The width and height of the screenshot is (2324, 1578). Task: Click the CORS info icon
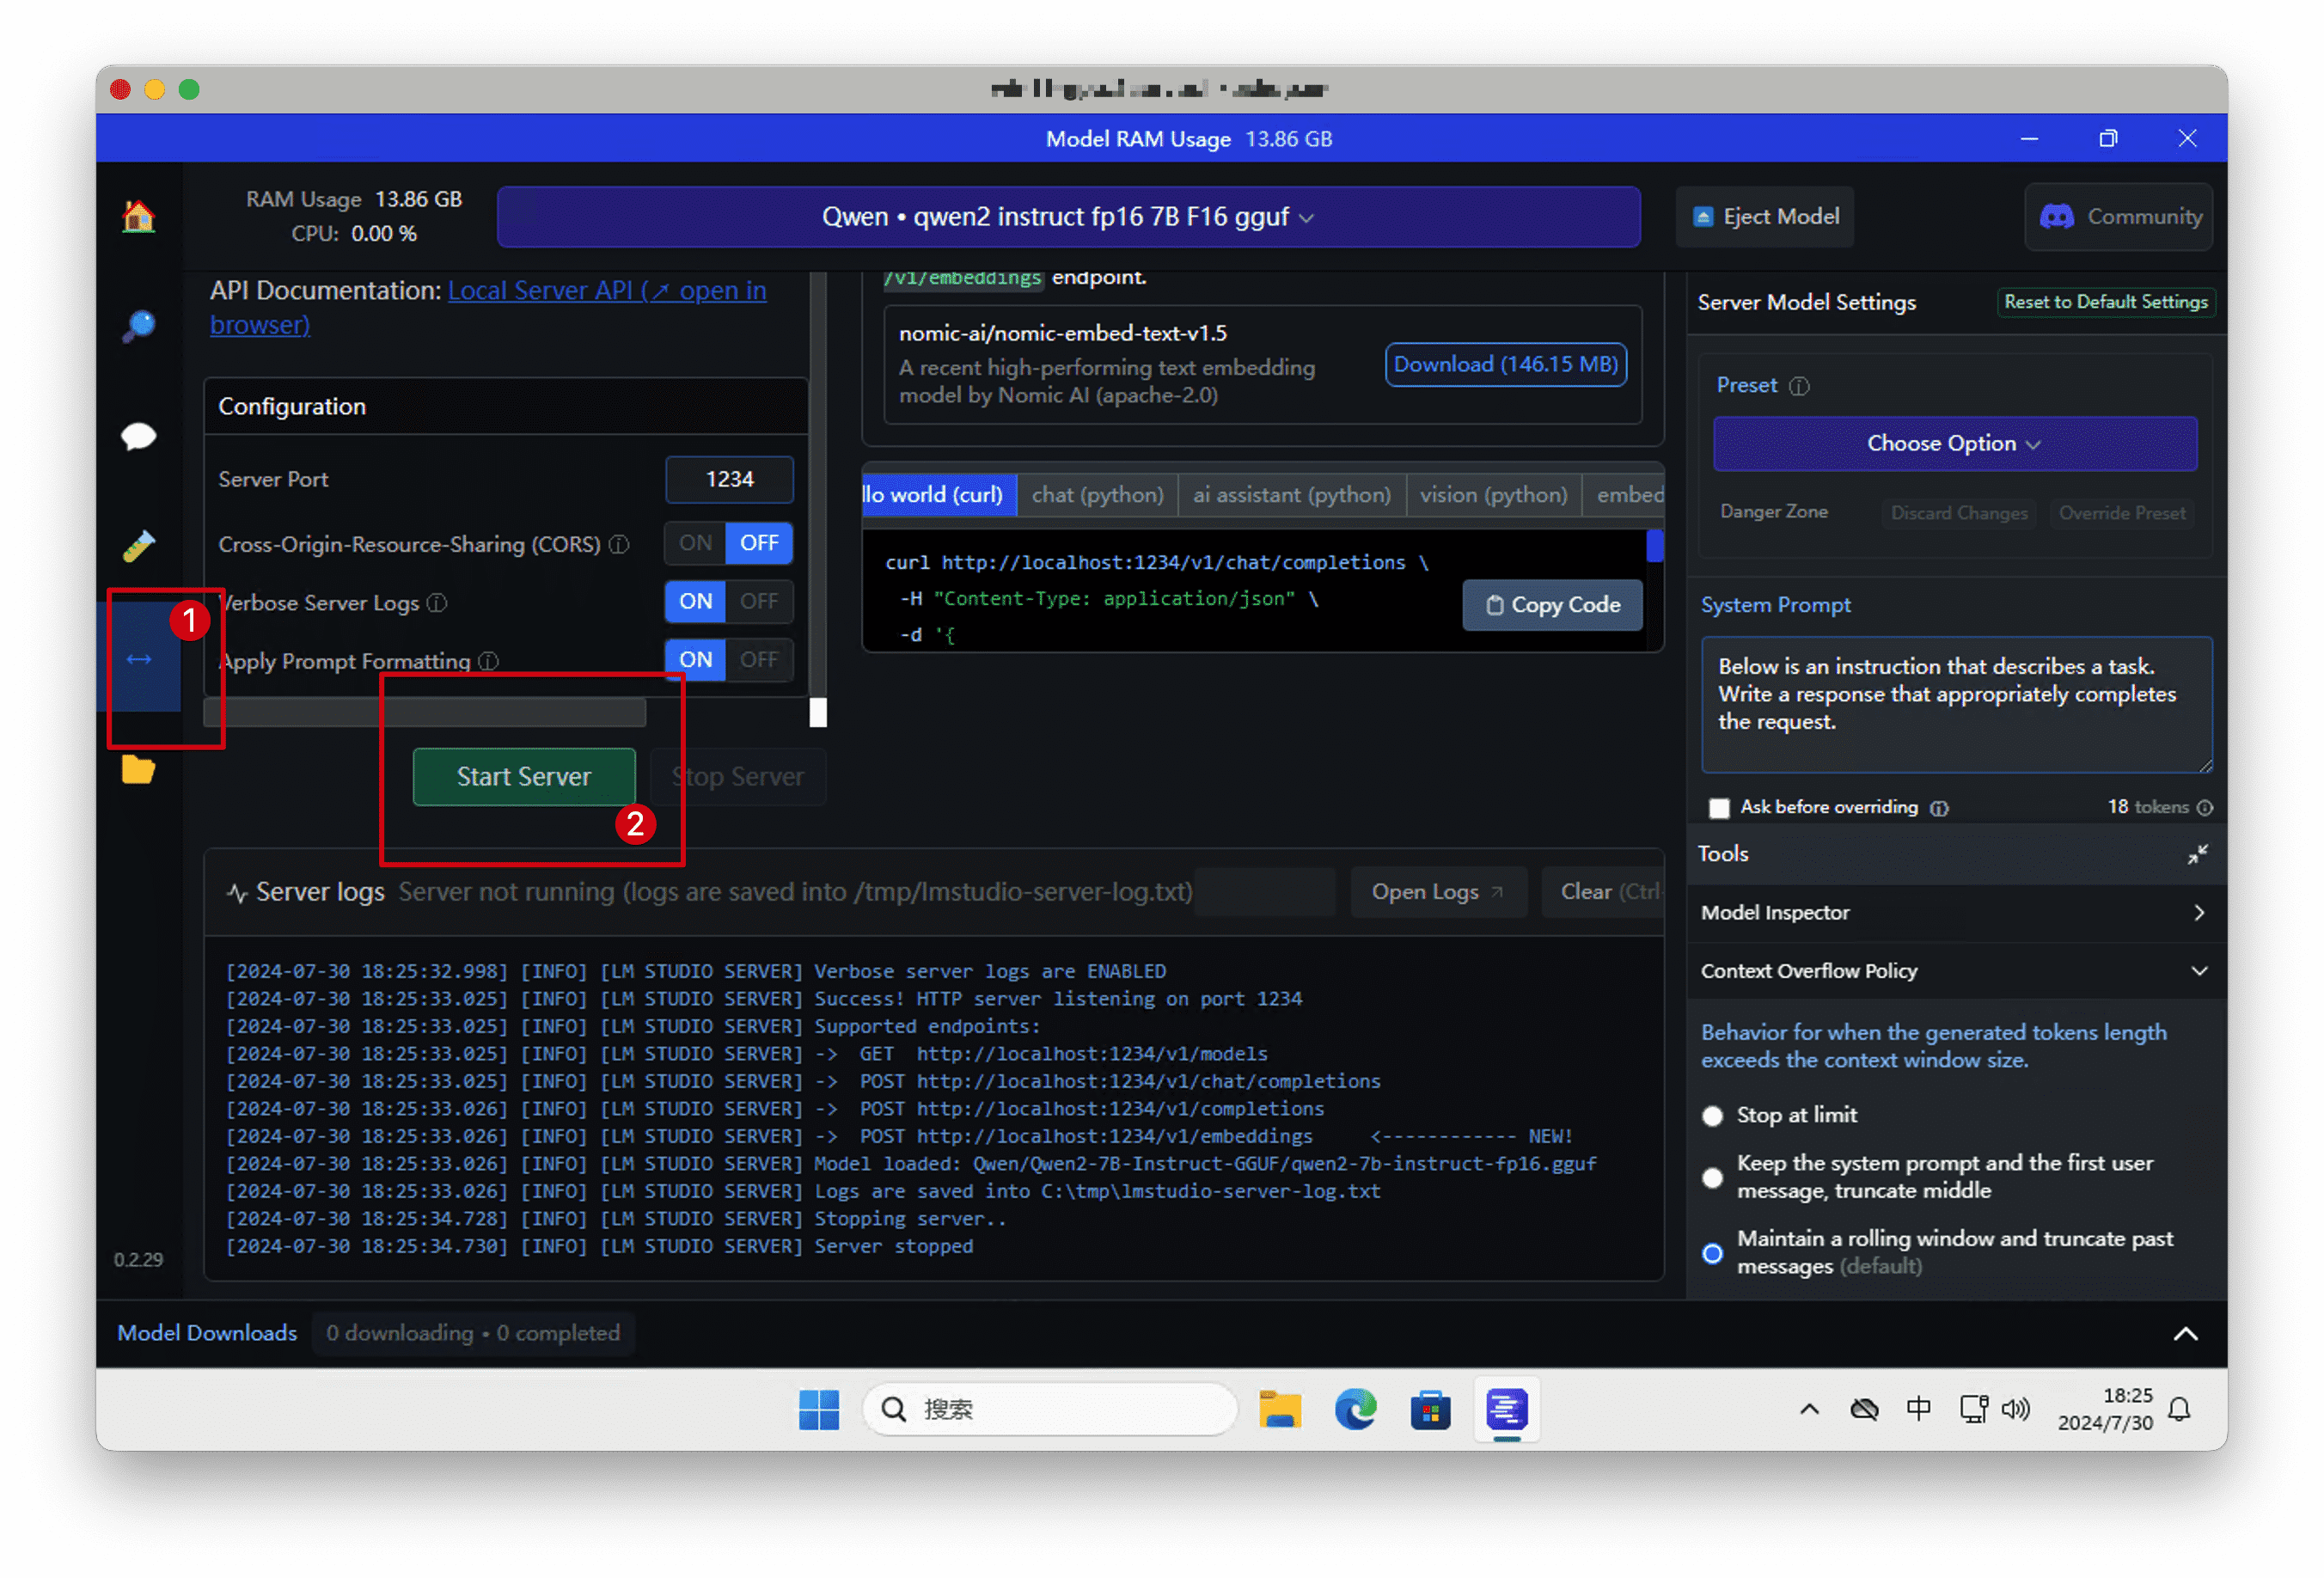tap(619, 544)
